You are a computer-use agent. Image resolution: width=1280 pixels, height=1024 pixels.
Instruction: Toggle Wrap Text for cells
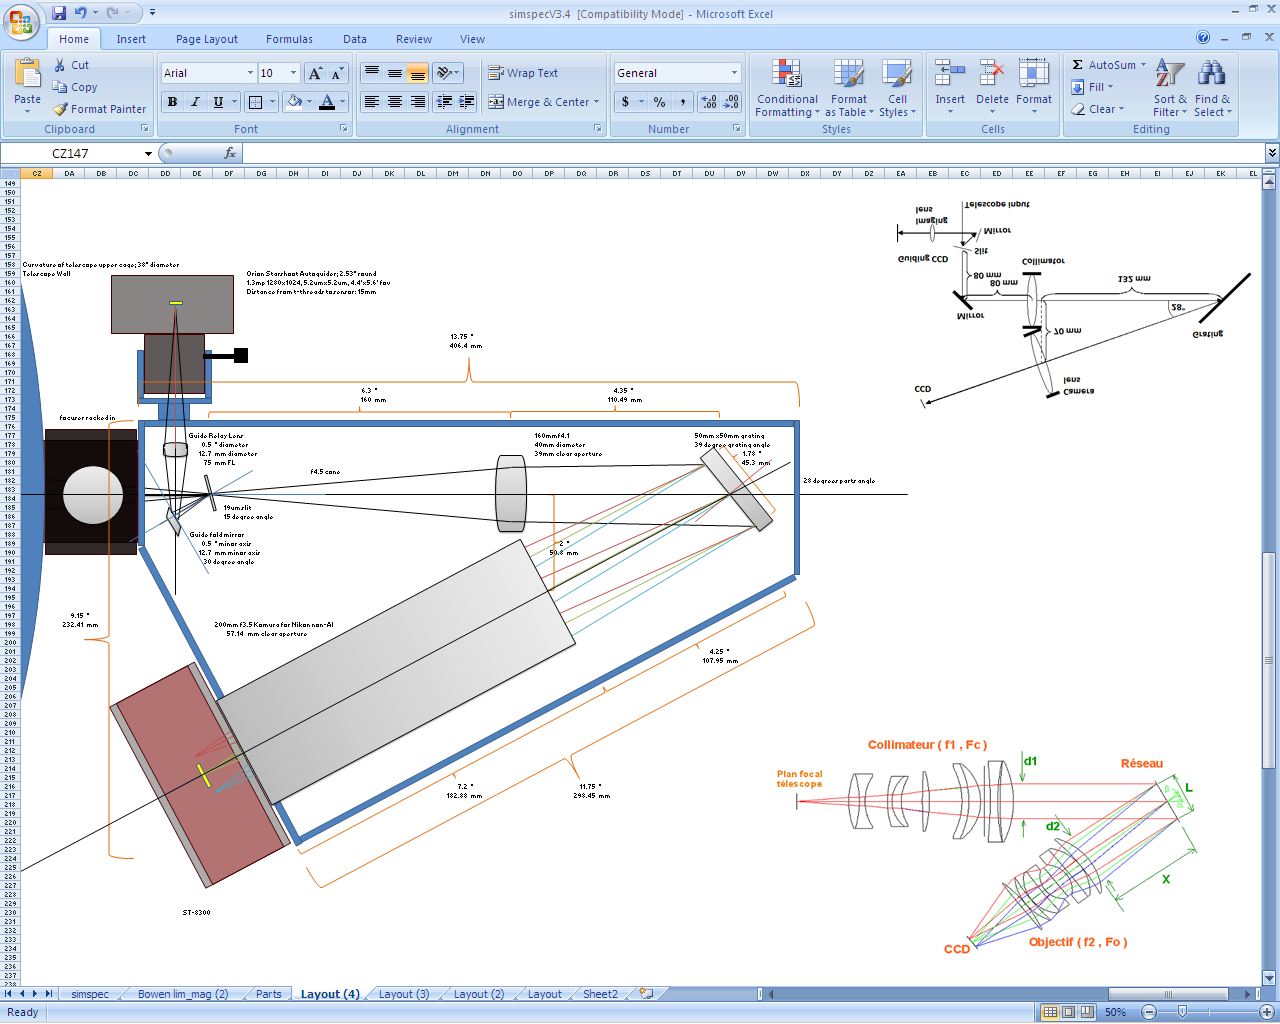(523, 73)
